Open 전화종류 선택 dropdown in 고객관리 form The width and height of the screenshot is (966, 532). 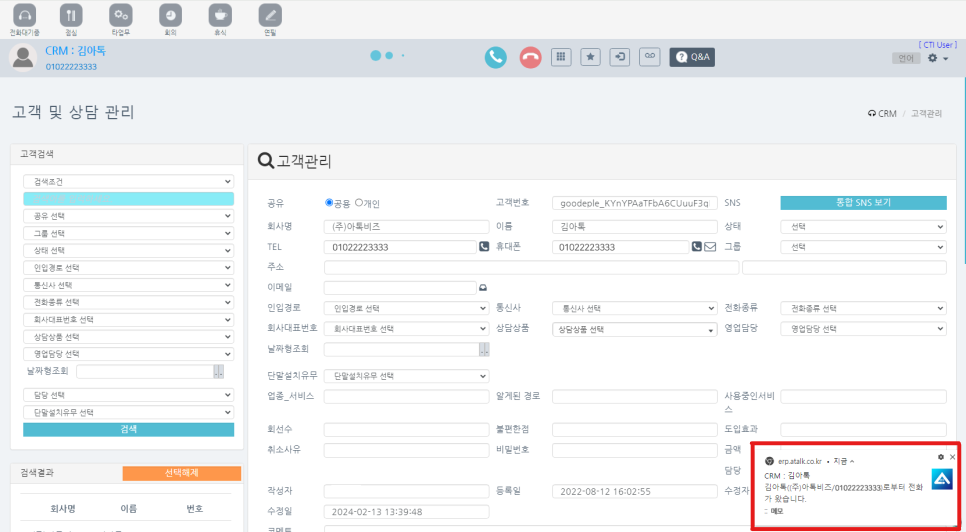point(863,308)
